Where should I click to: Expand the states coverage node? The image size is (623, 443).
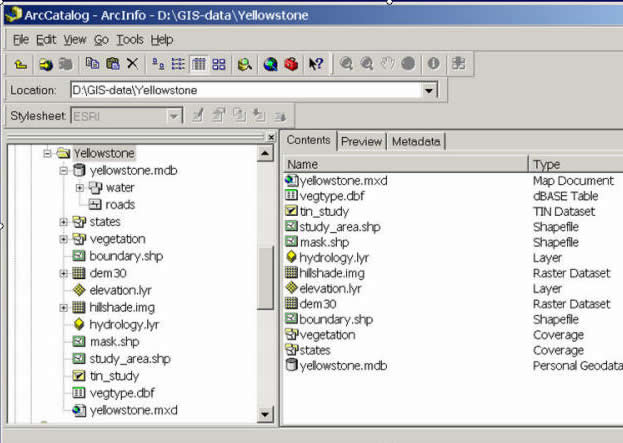point(63,222)
